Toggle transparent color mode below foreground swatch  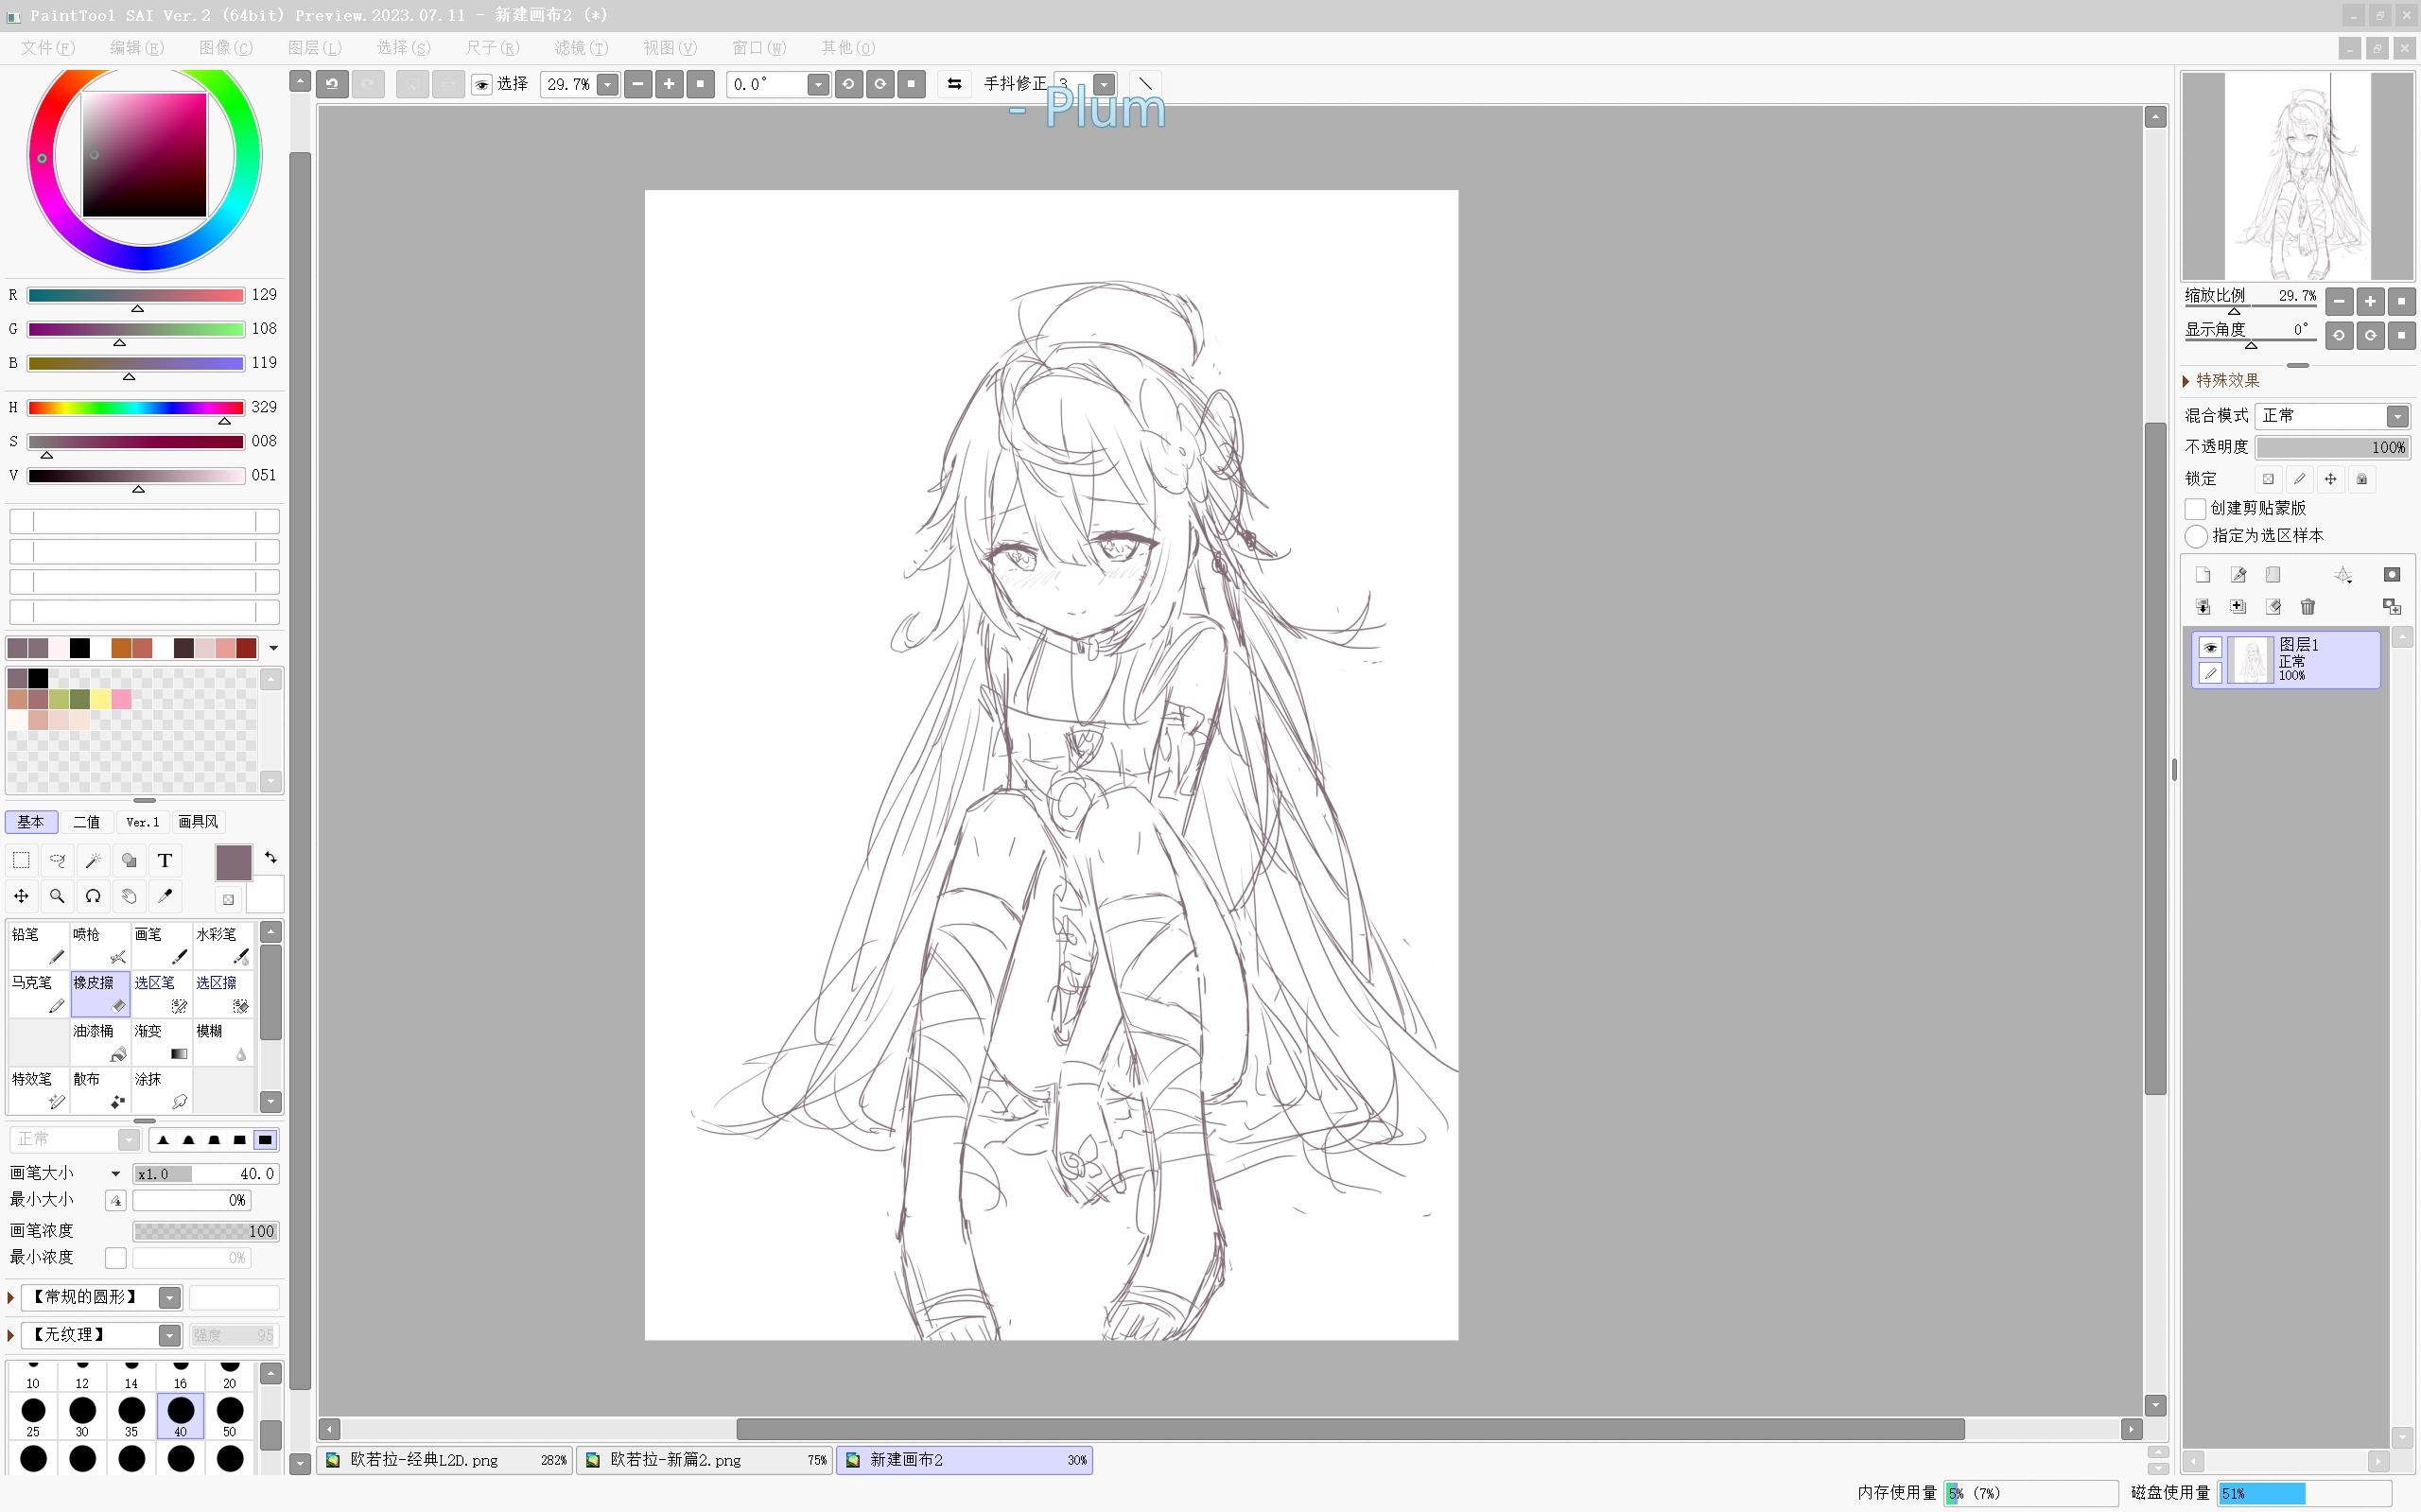pos(228,899)
